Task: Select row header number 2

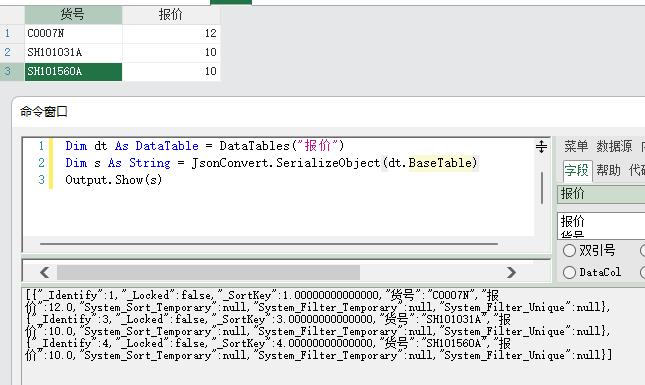Action: coord(12,52)
